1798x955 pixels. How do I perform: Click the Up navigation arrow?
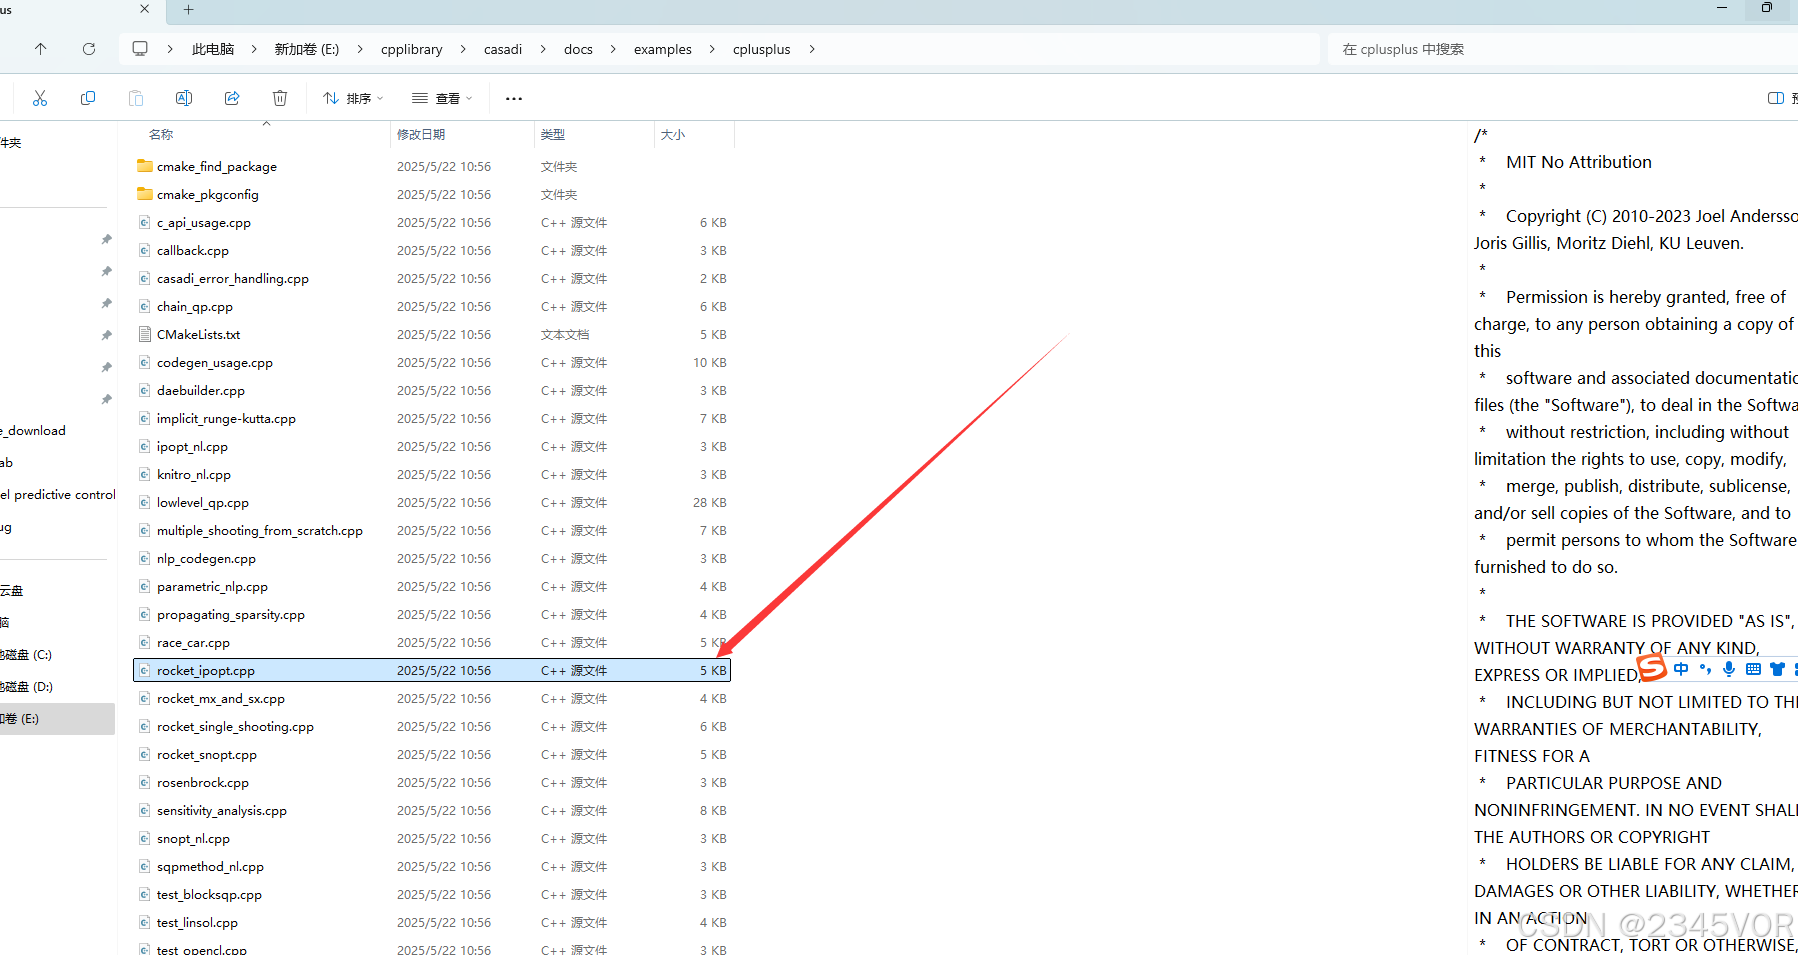(40, 48)
